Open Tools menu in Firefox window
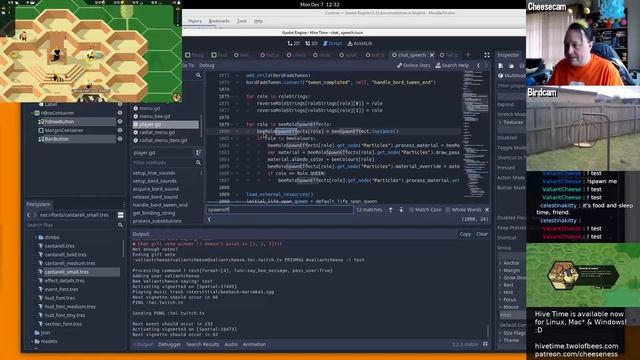 click(x=242, y=21)
